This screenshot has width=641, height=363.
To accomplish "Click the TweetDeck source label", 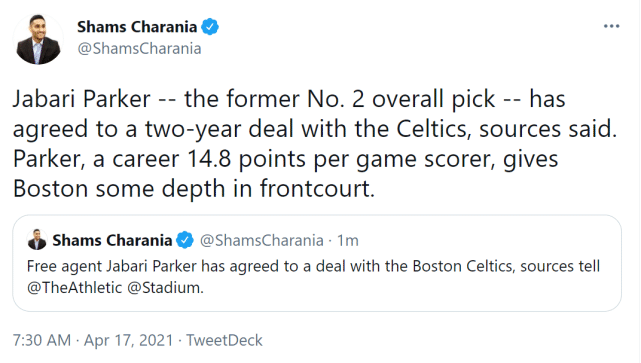I will tap(224, 340).
